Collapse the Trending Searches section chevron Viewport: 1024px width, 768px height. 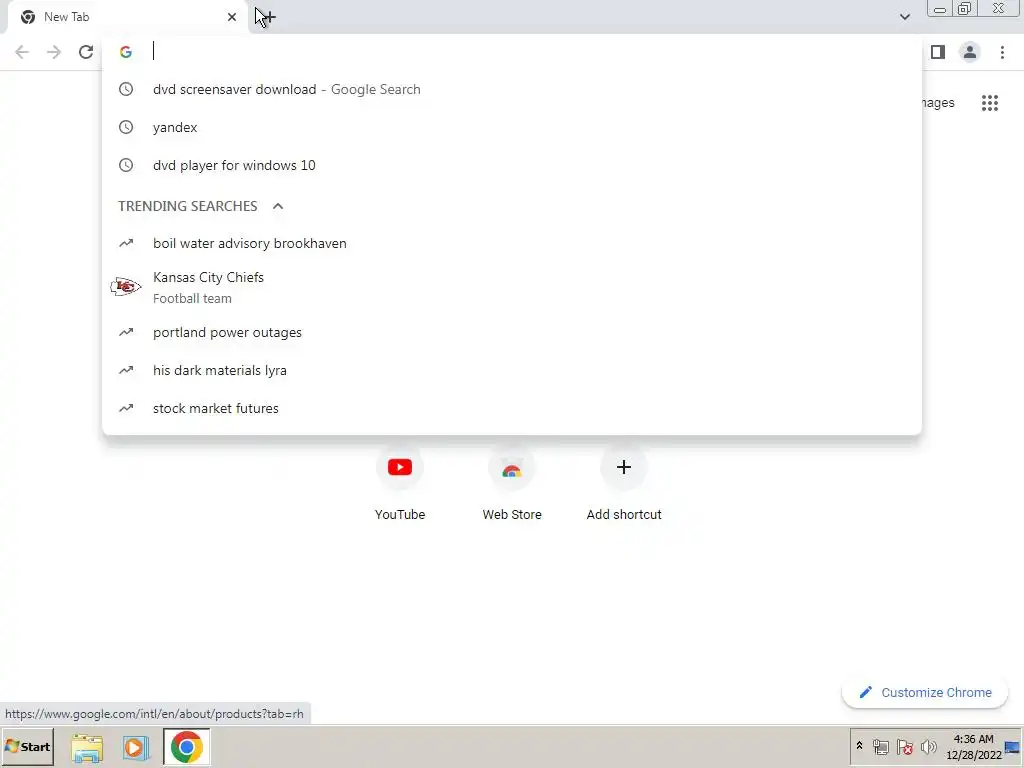pos(278,206)
